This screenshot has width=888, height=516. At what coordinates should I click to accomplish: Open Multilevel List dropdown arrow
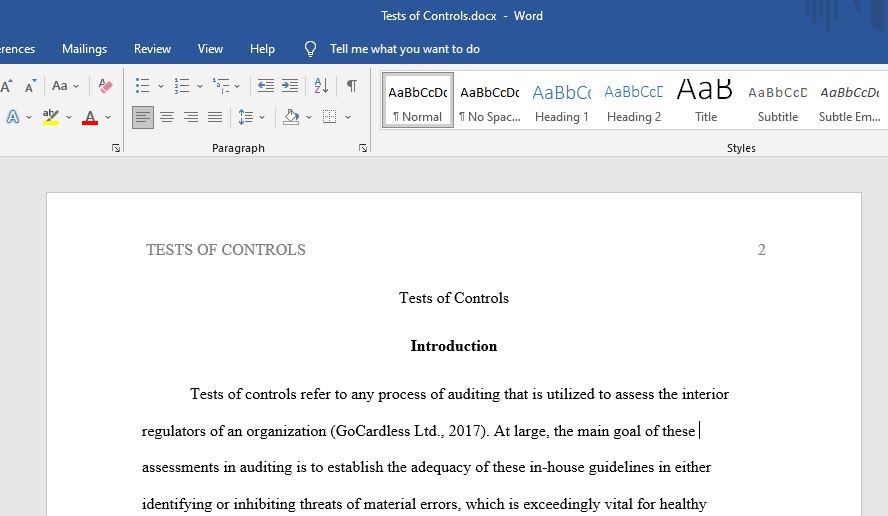pos(237,86)
